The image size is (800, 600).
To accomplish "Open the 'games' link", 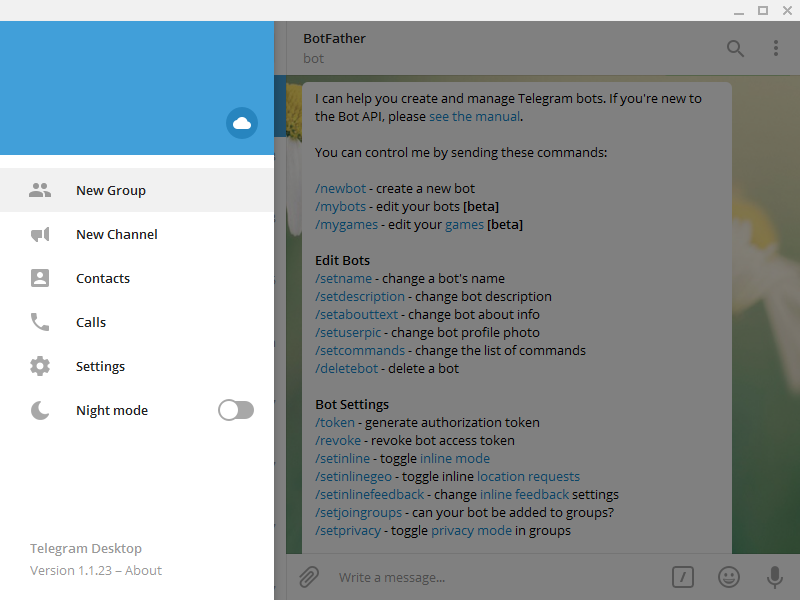I will [x=464, y=224].
